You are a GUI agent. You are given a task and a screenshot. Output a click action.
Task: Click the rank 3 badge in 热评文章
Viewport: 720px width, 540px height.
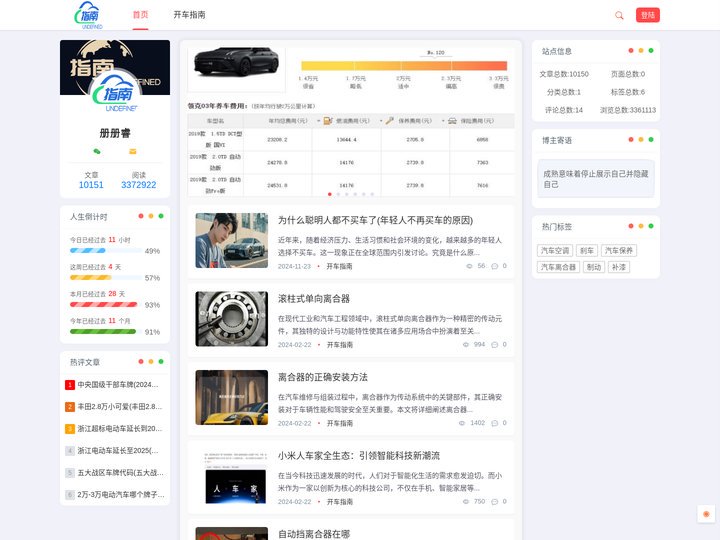70,429
